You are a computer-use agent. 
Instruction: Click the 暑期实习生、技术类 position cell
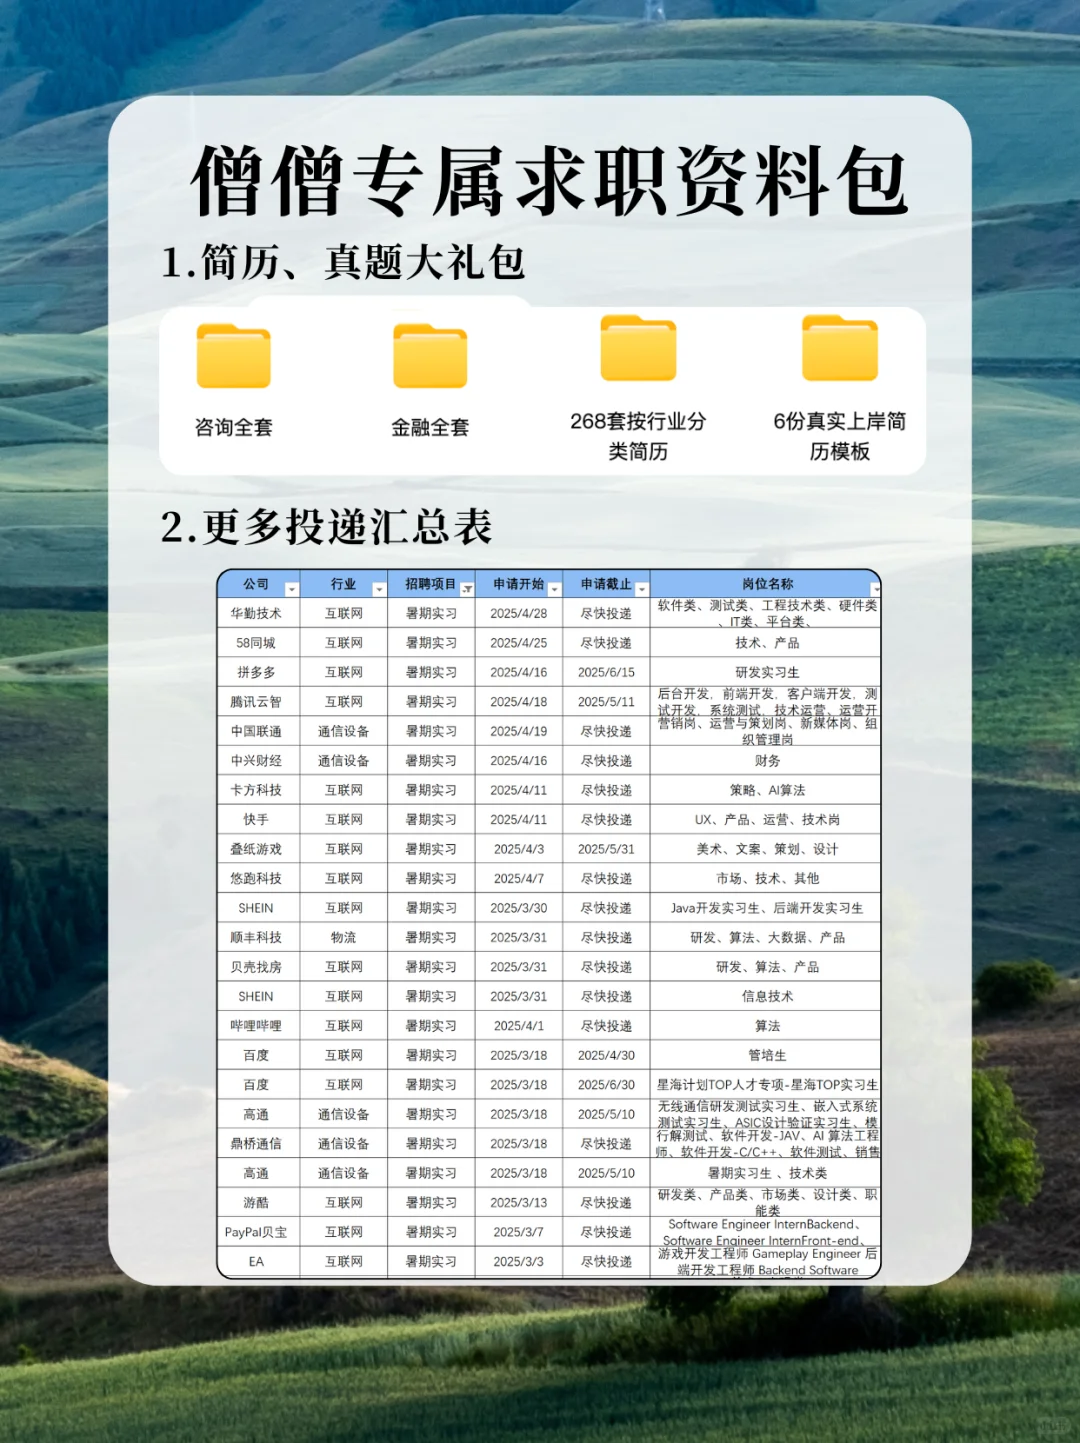(767, 1174)
